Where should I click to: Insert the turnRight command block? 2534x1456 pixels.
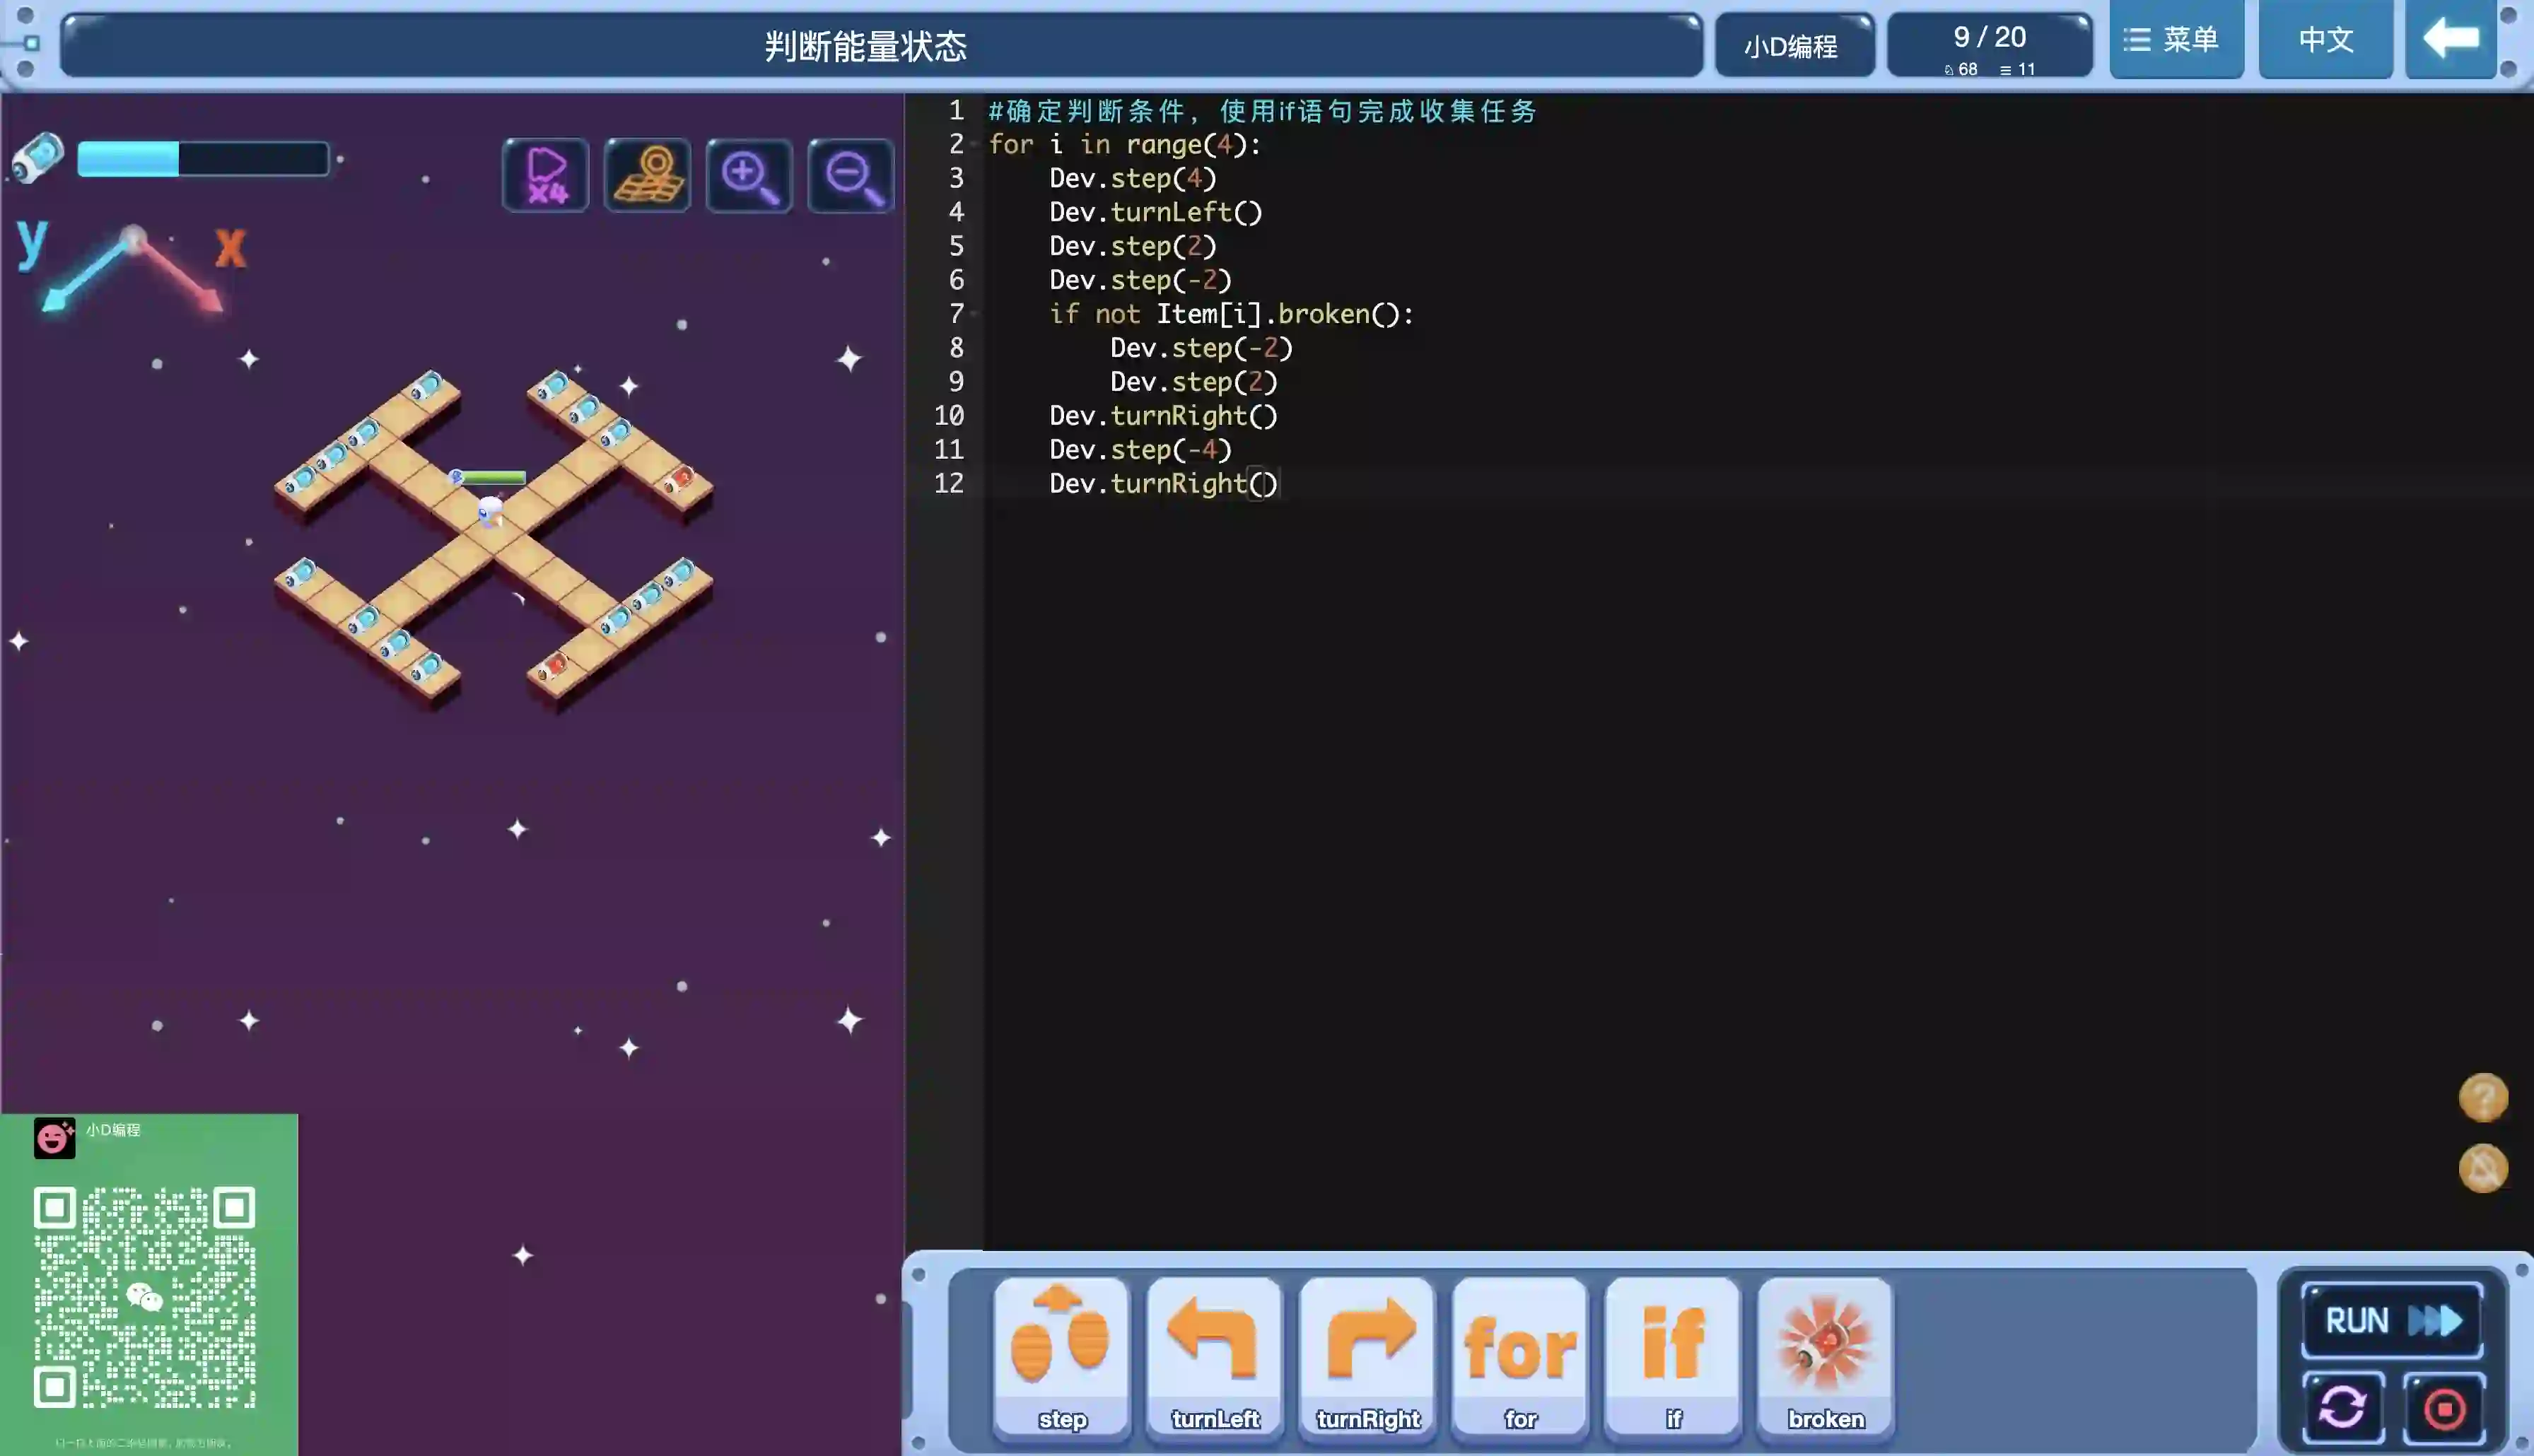click(1368, 1355)
